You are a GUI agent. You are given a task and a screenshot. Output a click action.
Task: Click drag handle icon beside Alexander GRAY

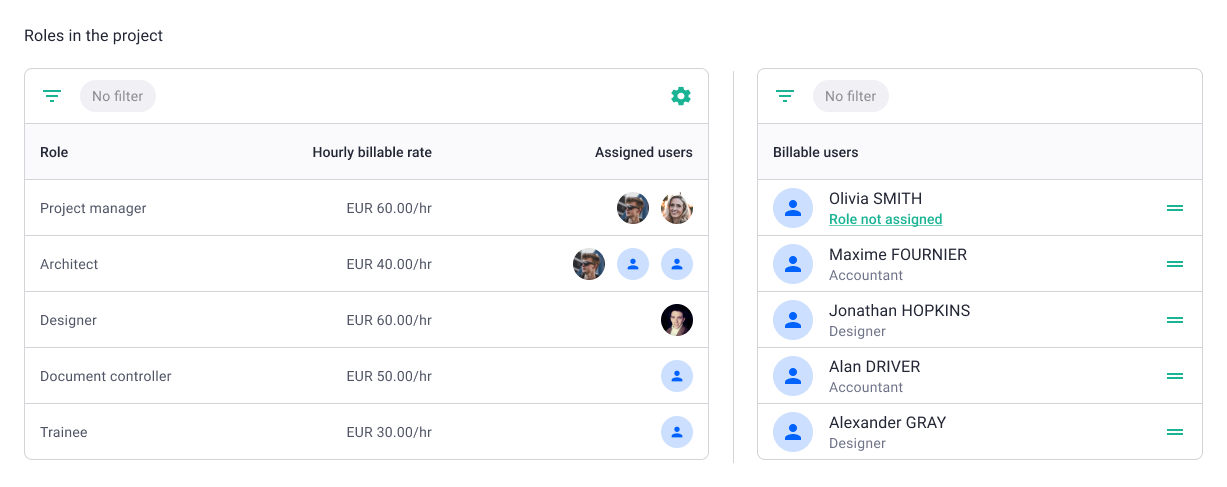pyautogui.click(x=1175, y=432)
